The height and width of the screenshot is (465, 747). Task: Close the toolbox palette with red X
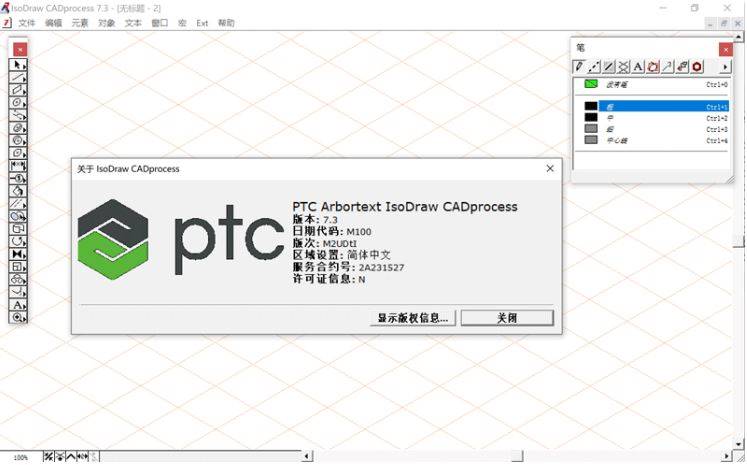click(x=20, y=49)
